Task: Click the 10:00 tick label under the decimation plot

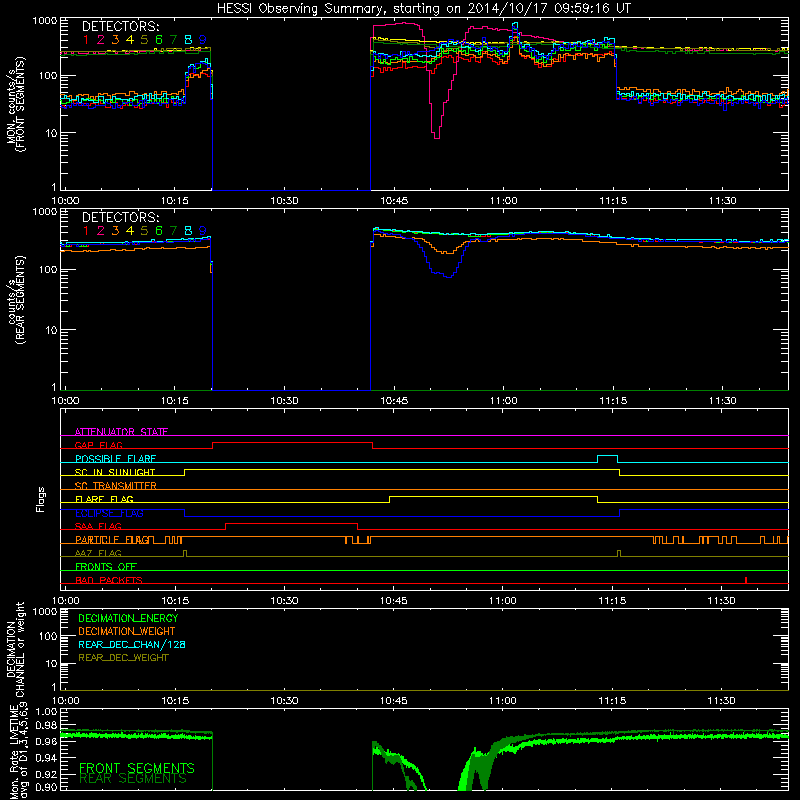Action: click(x=65, y=701)
